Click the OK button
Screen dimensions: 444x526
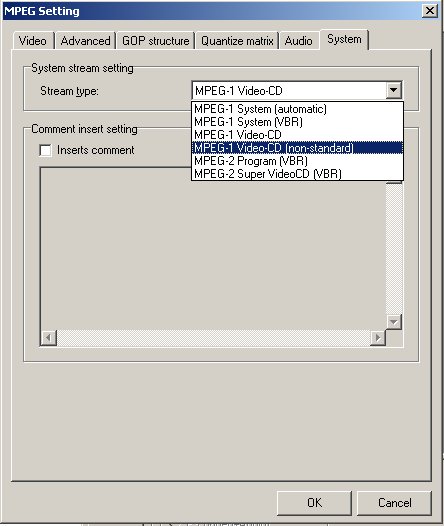314,503
